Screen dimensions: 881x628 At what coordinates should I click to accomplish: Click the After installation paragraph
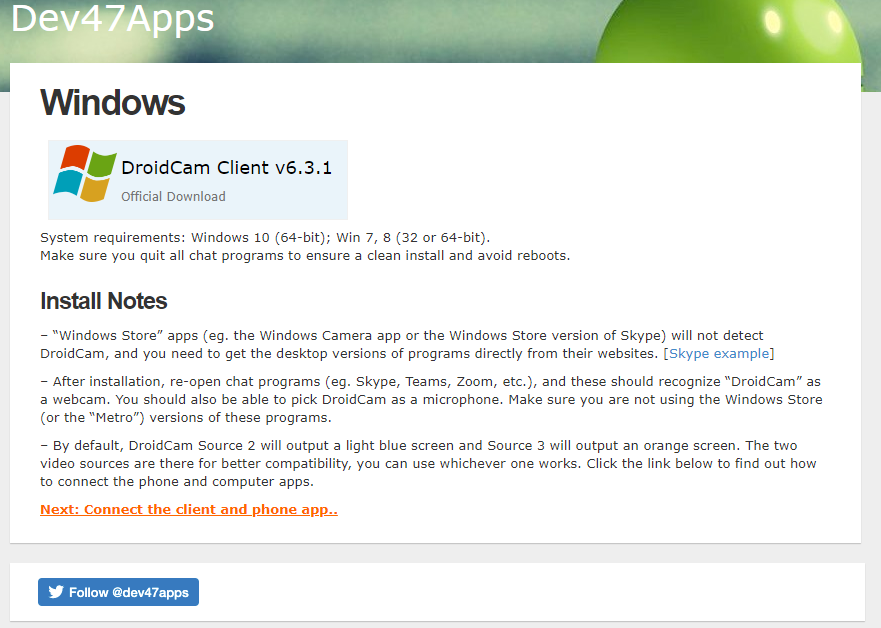[x=431, y=399]
